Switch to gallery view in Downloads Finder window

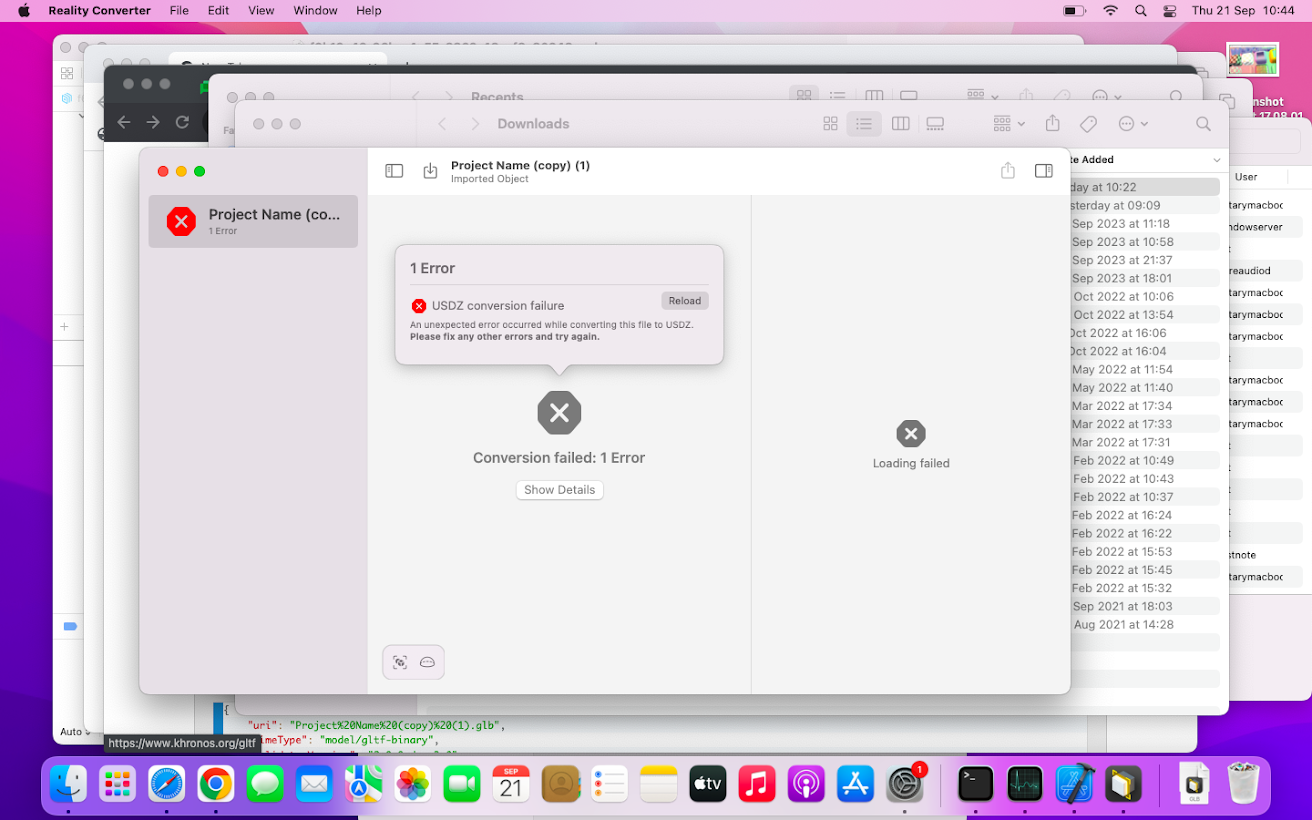935,124
